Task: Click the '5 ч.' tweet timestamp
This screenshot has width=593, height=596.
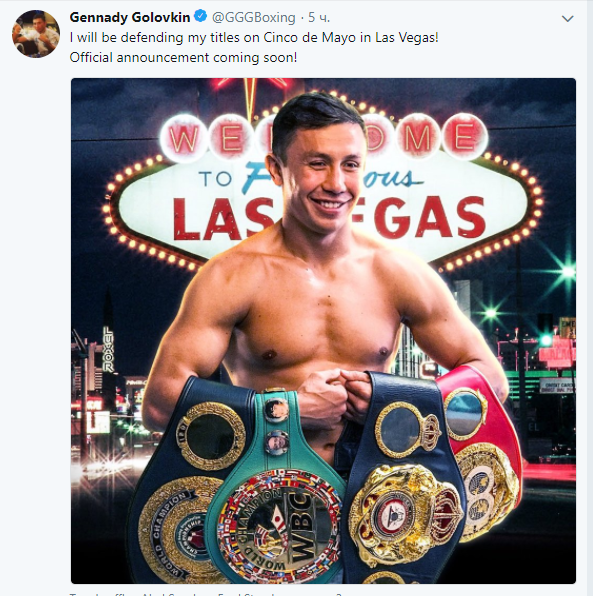Action: tap(319, 17)
